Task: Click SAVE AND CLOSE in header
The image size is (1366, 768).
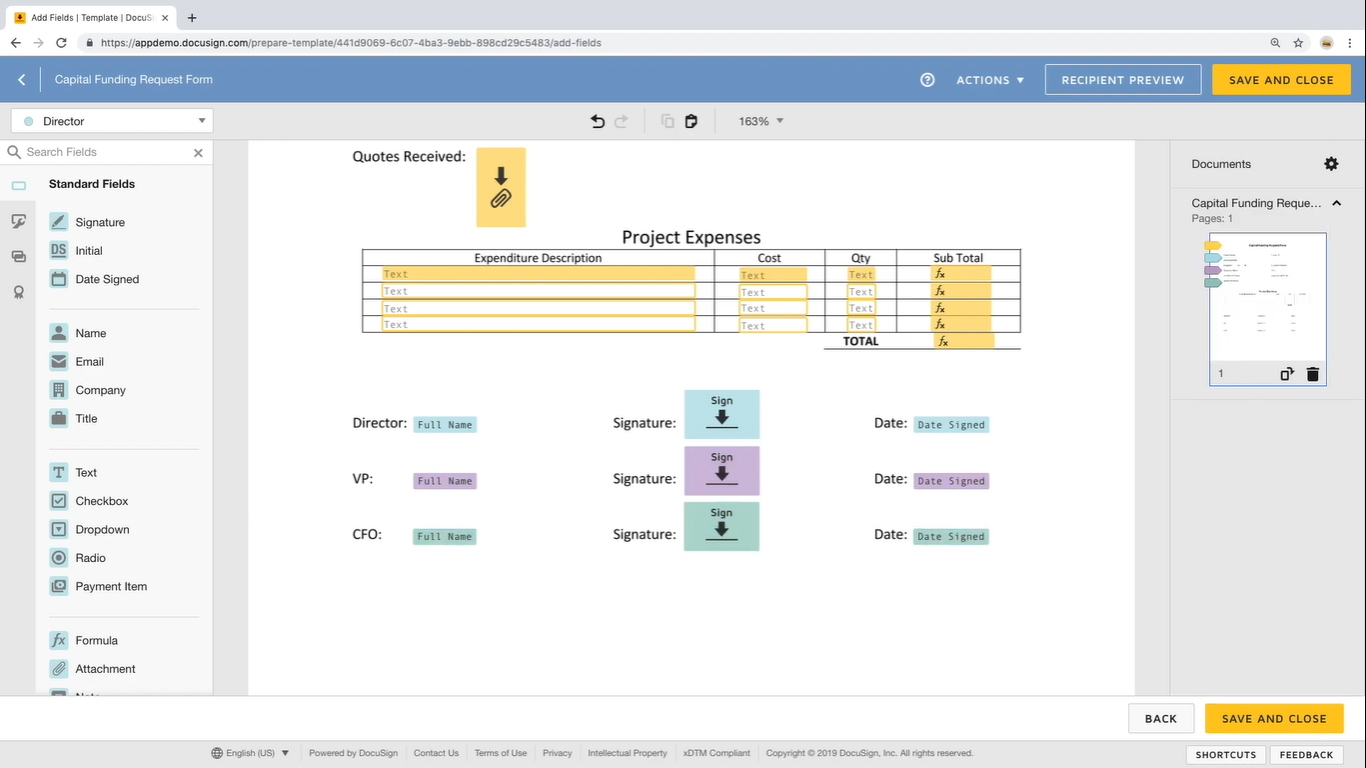Action: (x=1281, y=80)
